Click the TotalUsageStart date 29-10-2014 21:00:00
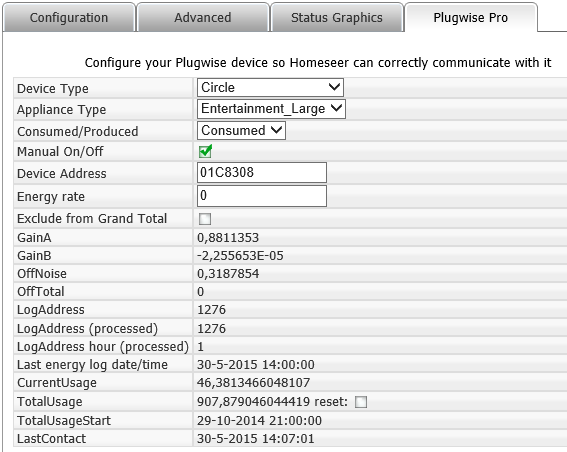 point(259,421)
